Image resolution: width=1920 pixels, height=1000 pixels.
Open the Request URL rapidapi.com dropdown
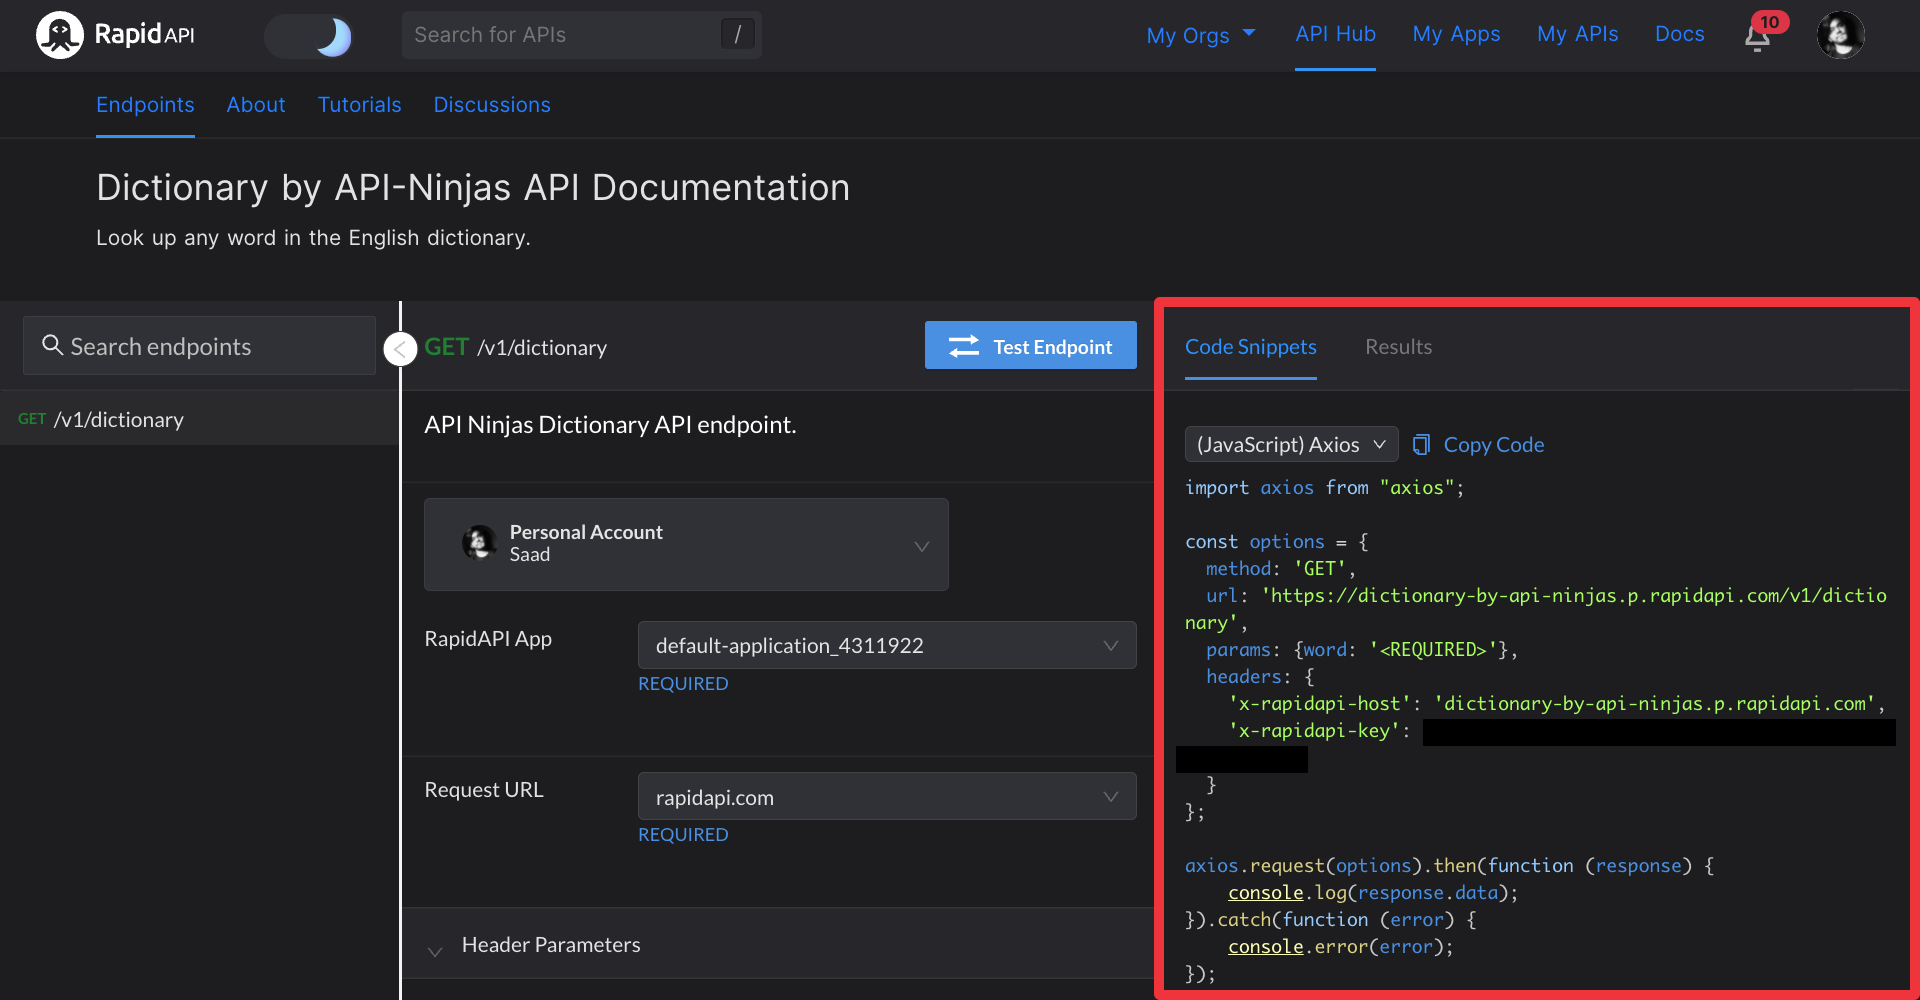click(887, 797)
